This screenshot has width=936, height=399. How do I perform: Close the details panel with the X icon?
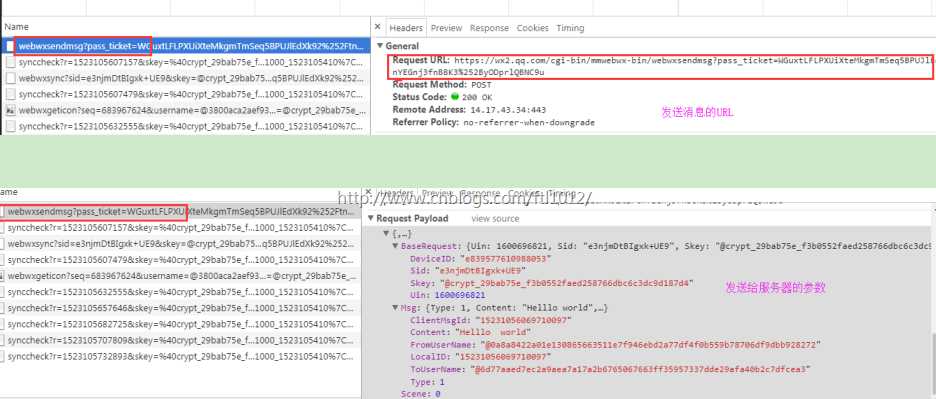click(x=377, y=27)
